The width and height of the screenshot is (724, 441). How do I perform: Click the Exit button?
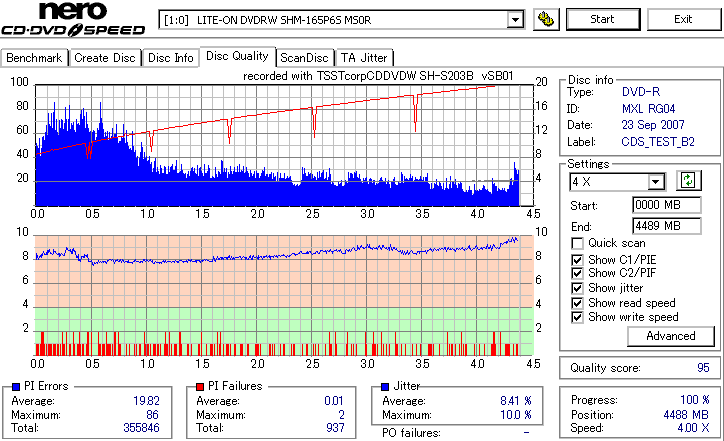coord(683,19)
